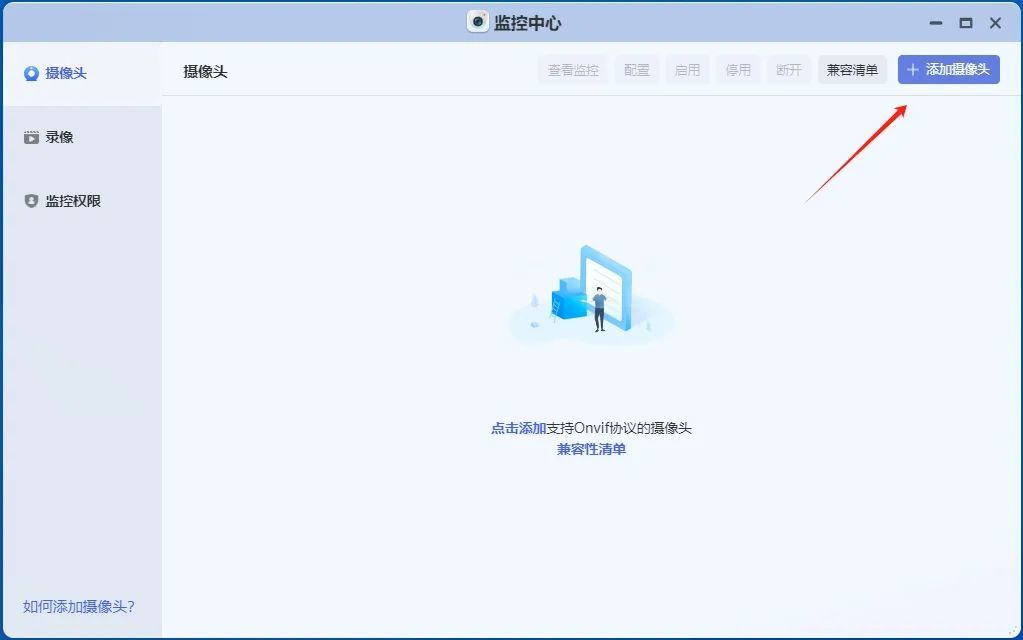The height and width of the screenshot is (640, 1023).
Task: Follow the 点击添加 link in the center
Action: [x=518, y=428]
